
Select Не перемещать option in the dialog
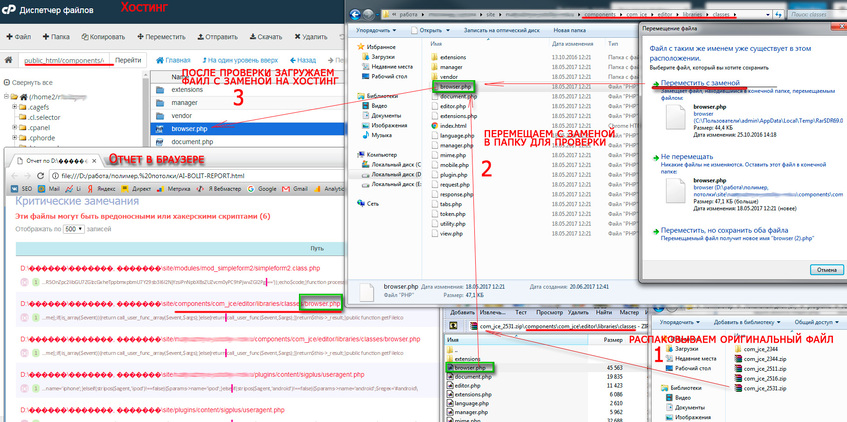[x=695, y=157]
